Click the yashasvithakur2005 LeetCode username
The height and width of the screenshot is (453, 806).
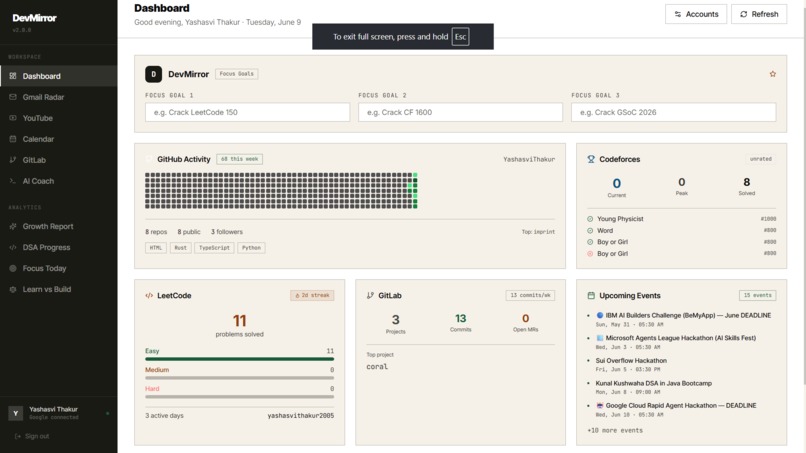tap(301, 415)
